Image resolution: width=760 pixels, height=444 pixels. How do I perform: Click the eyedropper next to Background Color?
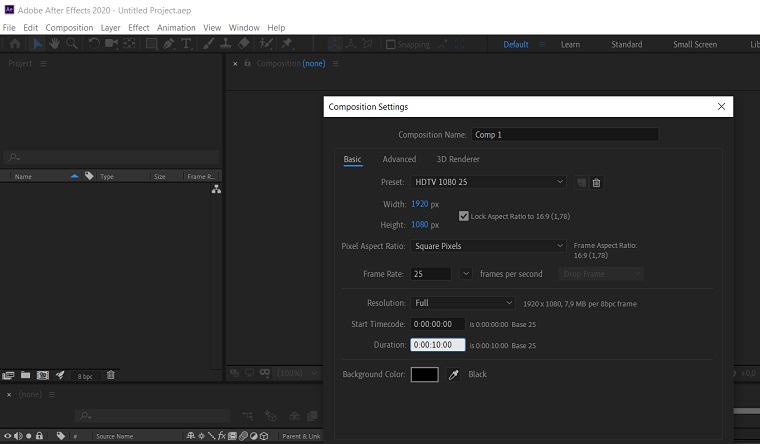[x=453, y=374]
